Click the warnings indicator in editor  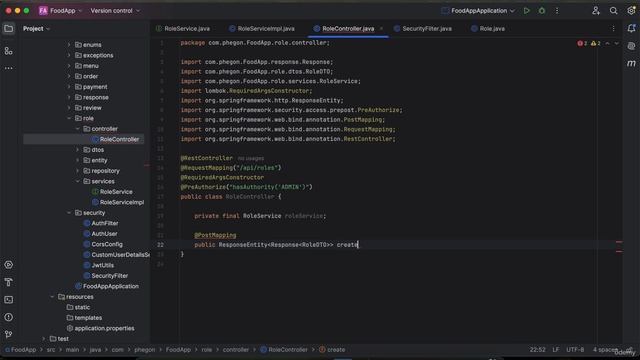click(596, 43)
